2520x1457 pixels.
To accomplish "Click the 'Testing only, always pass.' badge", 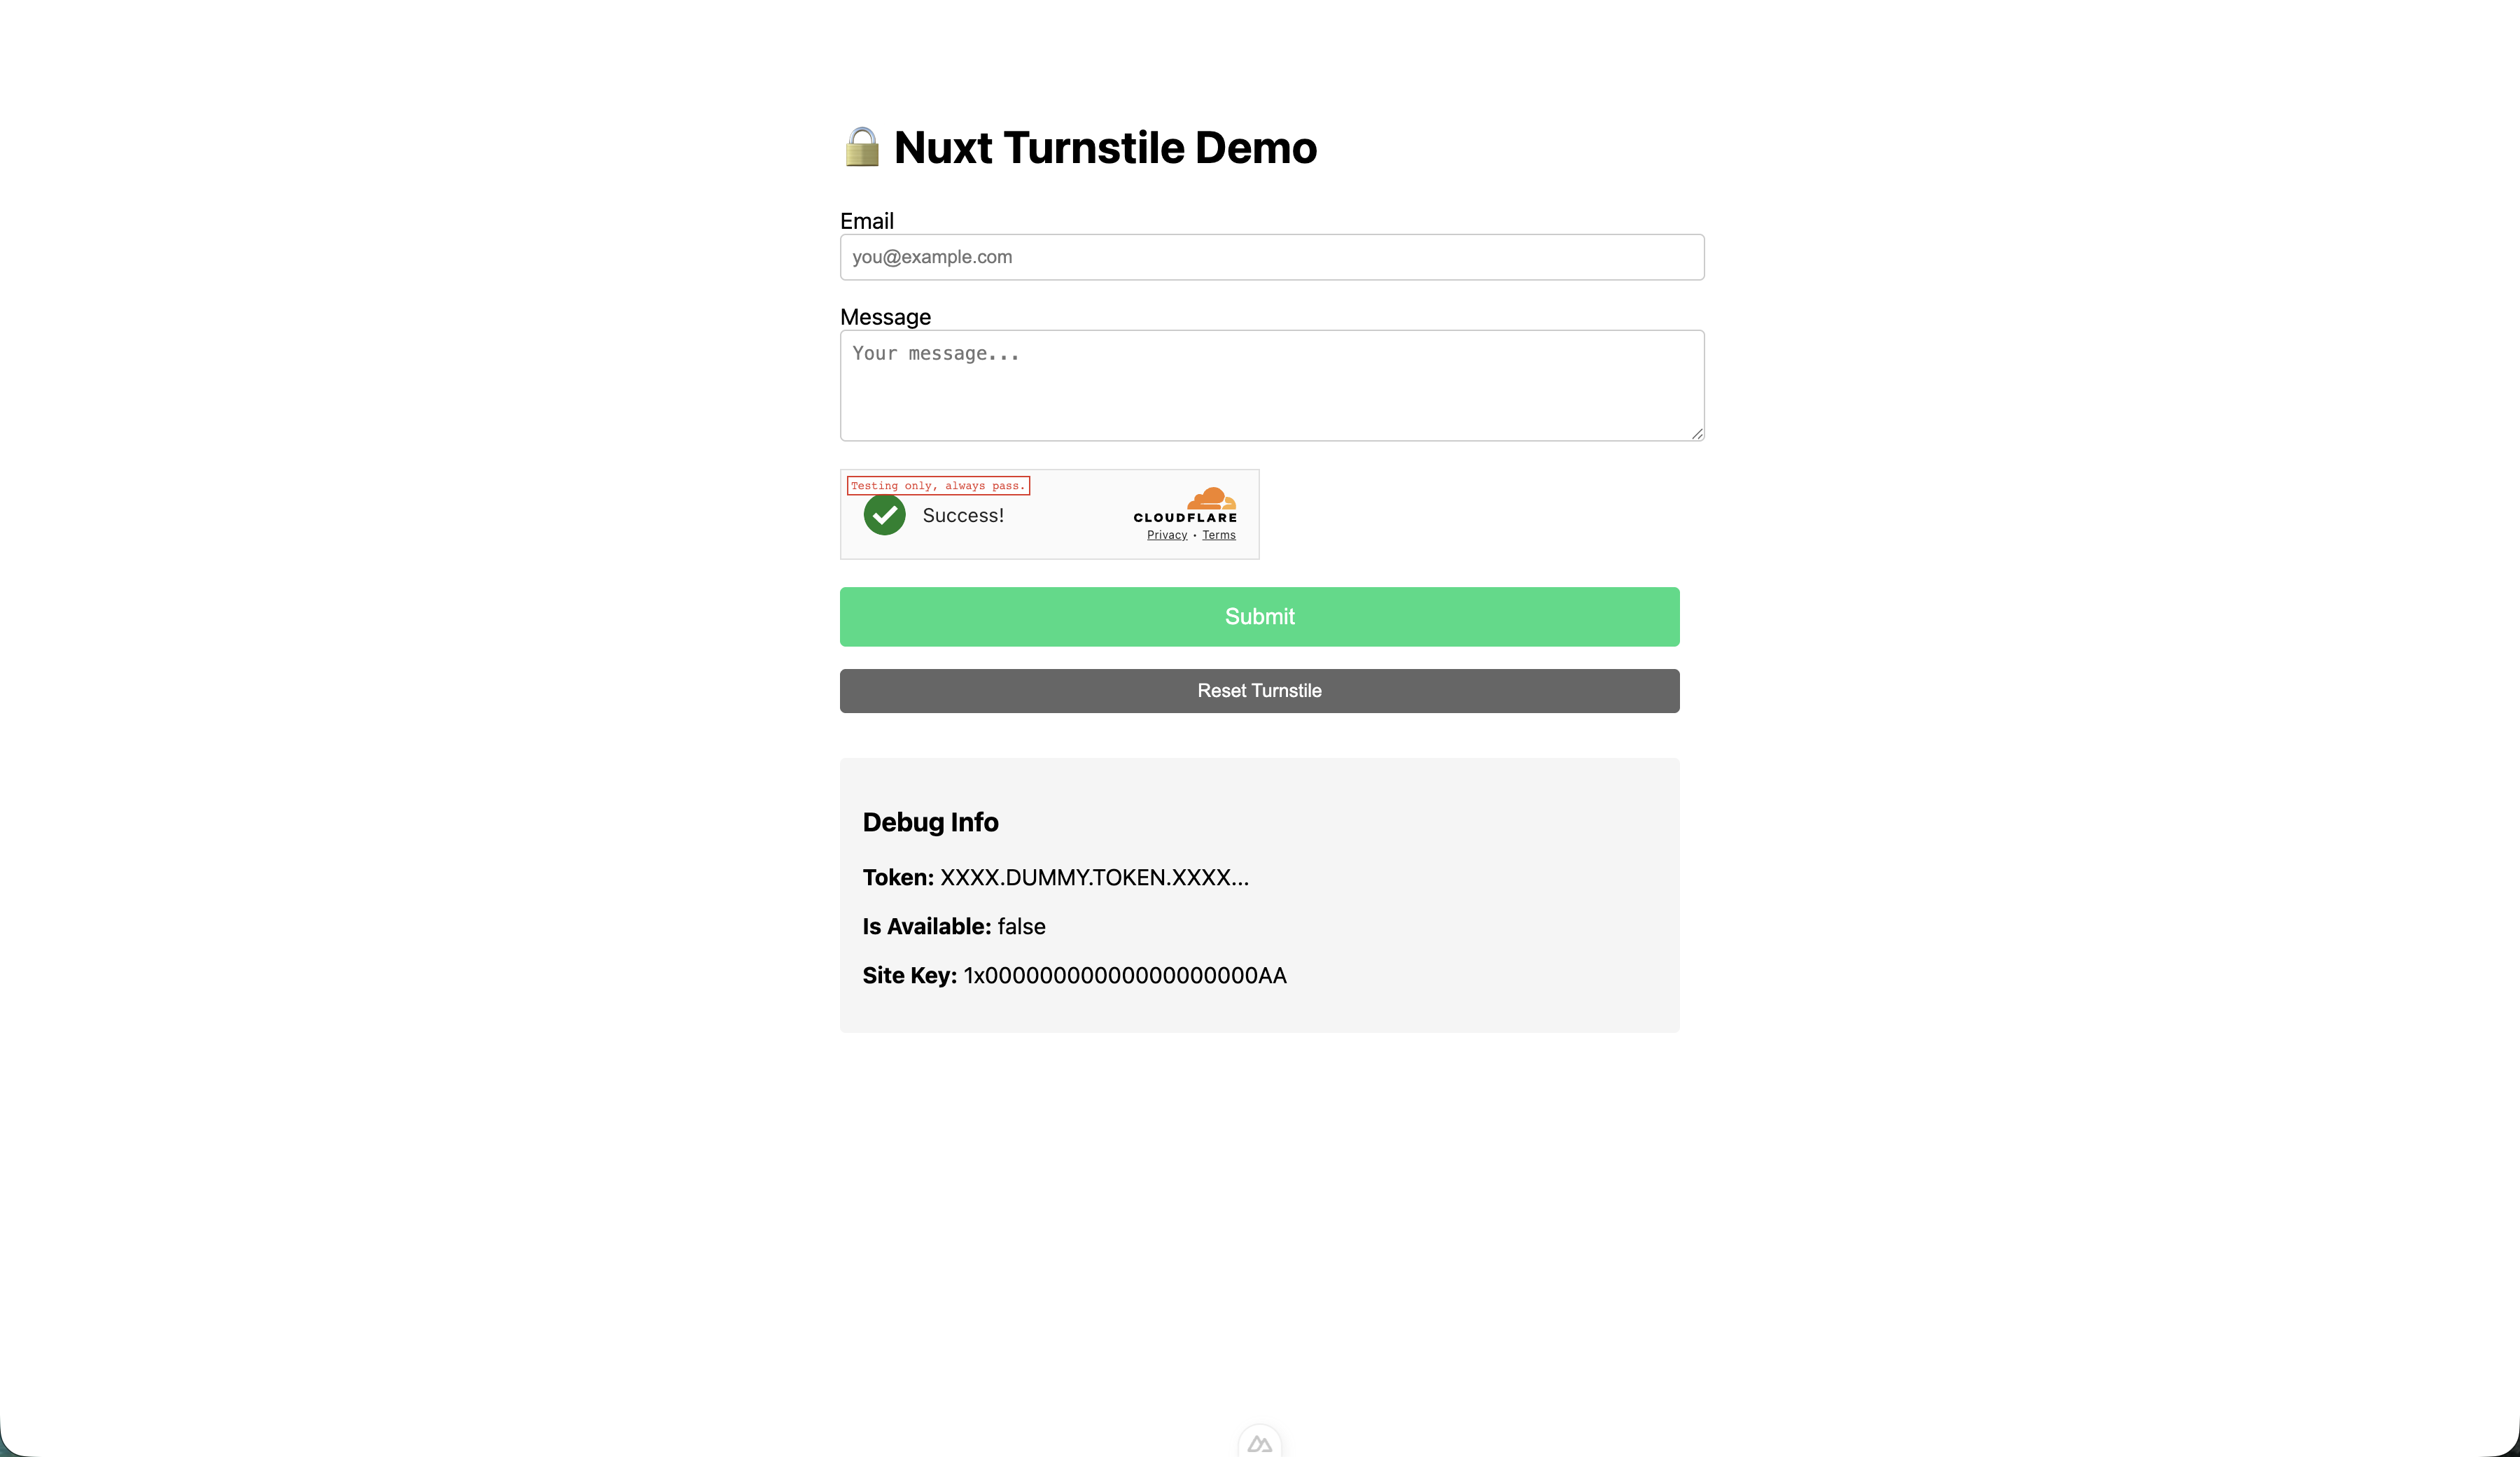I will [x=938, y=485].
